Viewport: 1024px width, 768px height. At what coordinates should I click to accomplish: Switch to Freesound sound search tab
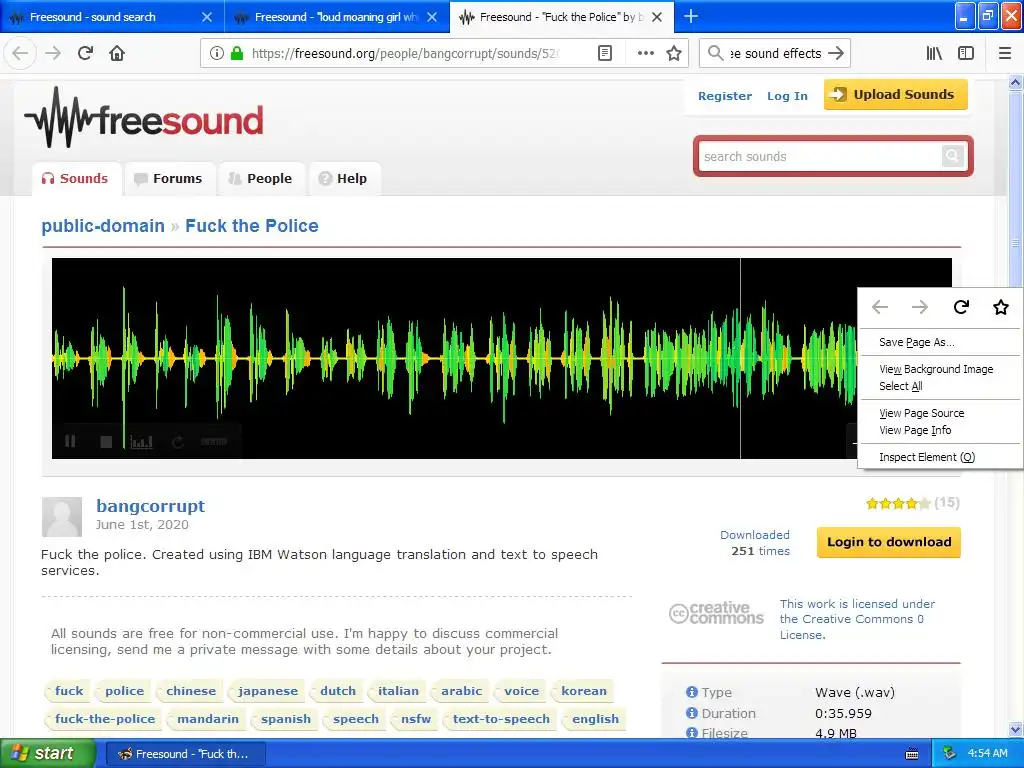point(93,17)
